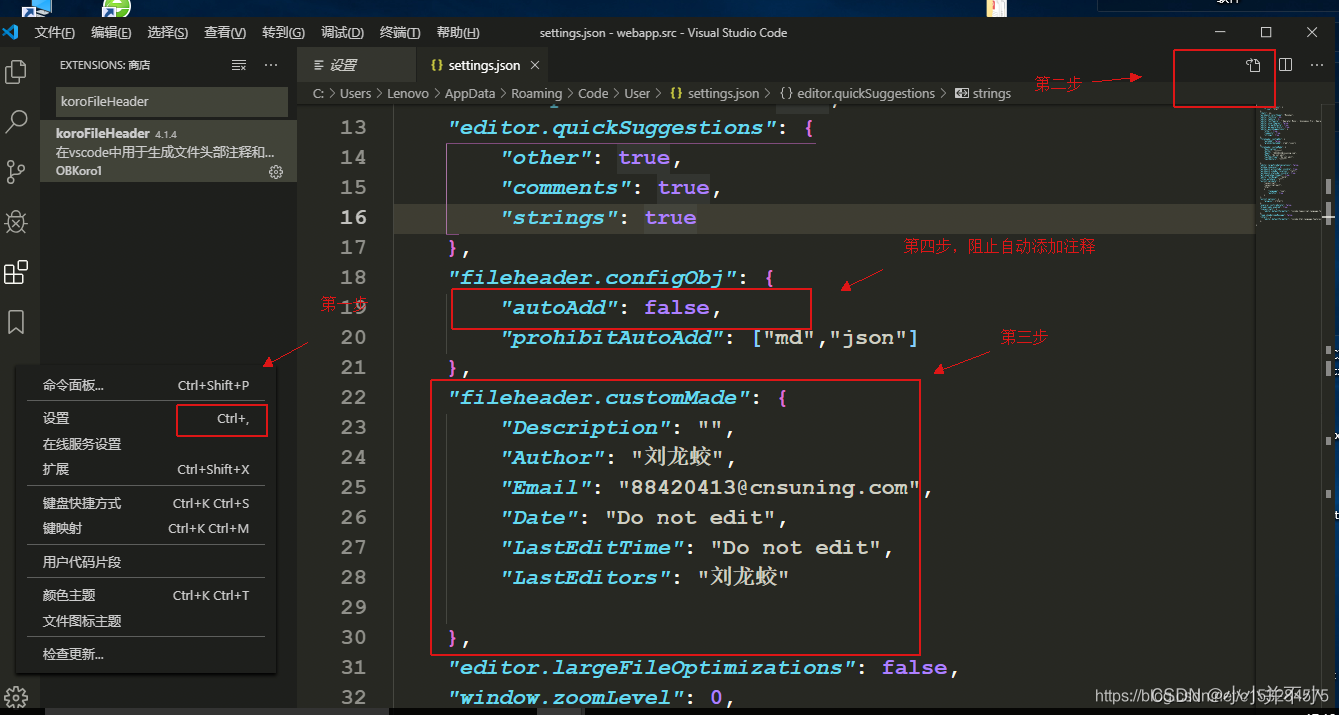Choose 在线服务设置 from the menu
The height and width of the screenshot is (715, 1339).
pos(146,444)
